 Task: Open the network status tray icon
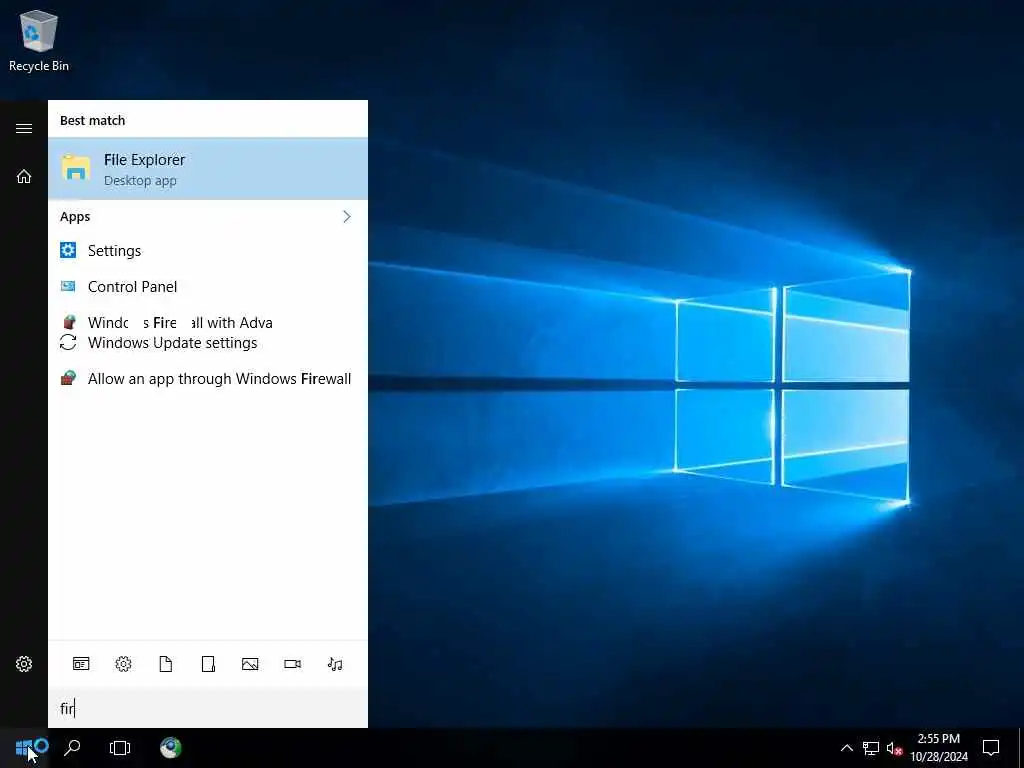(871, 748)
